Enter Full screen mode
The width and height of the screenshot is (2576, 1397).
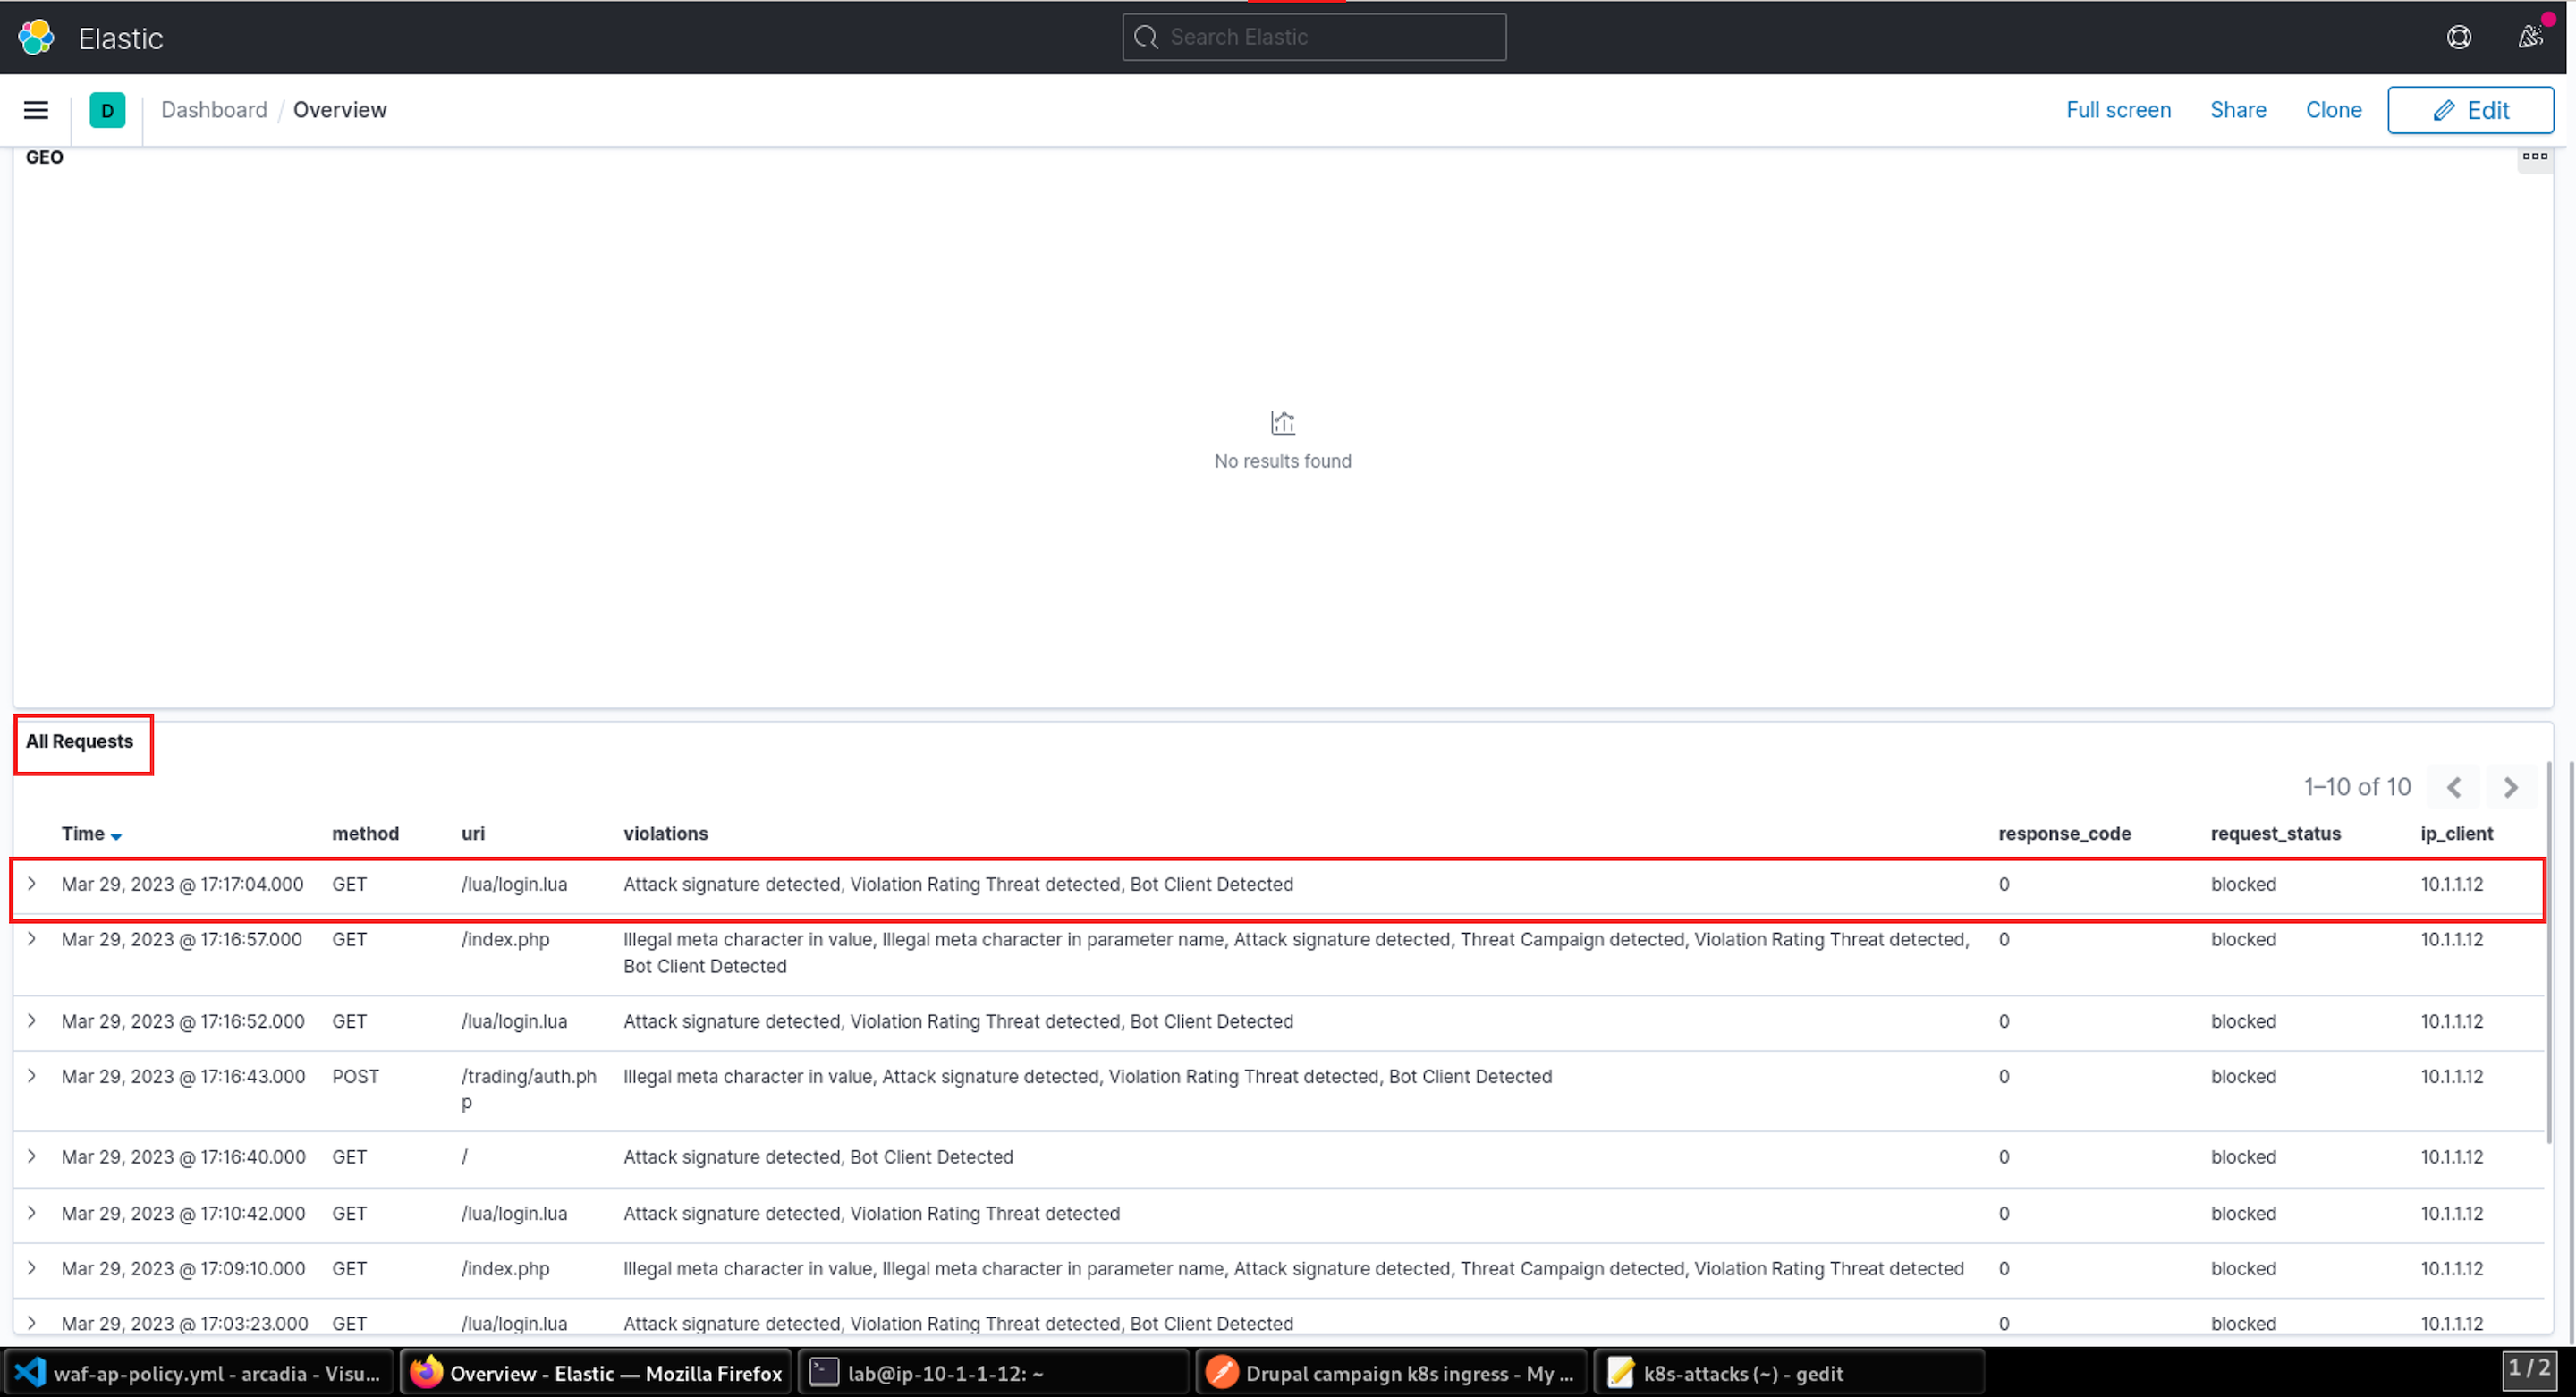[2118, 110]
